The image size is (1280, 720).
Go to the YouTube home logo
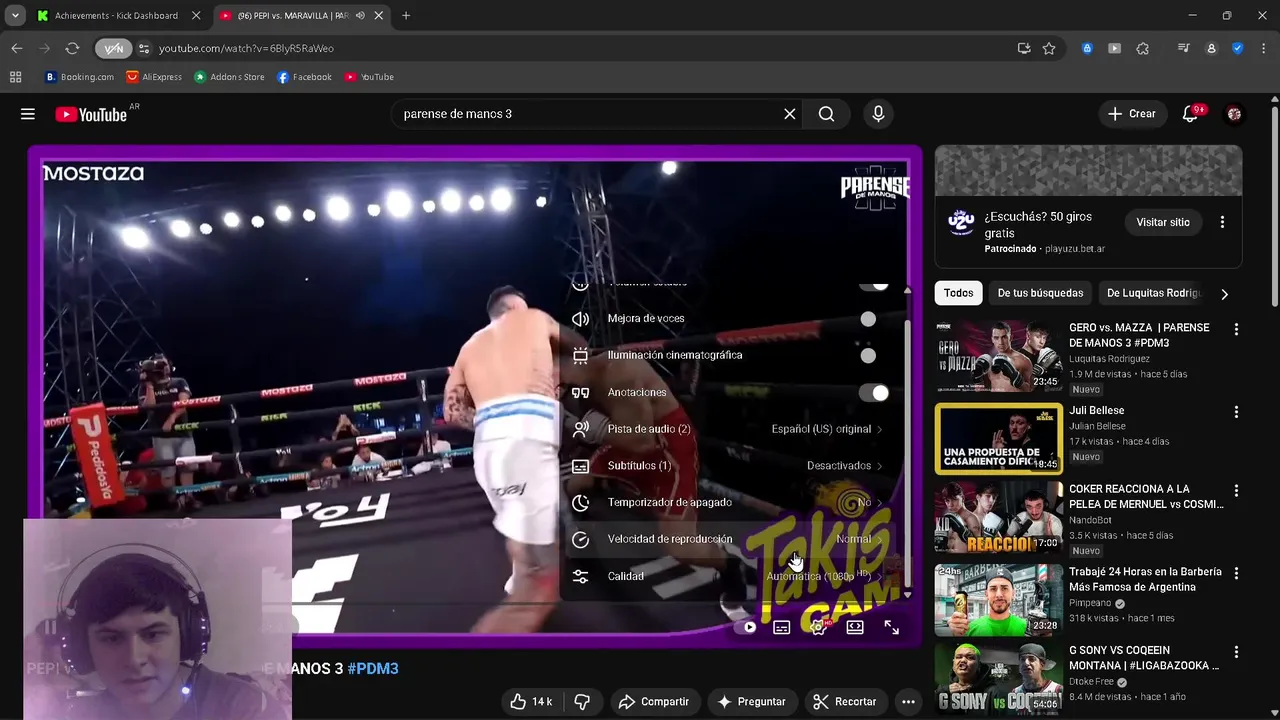click(91, 114)
